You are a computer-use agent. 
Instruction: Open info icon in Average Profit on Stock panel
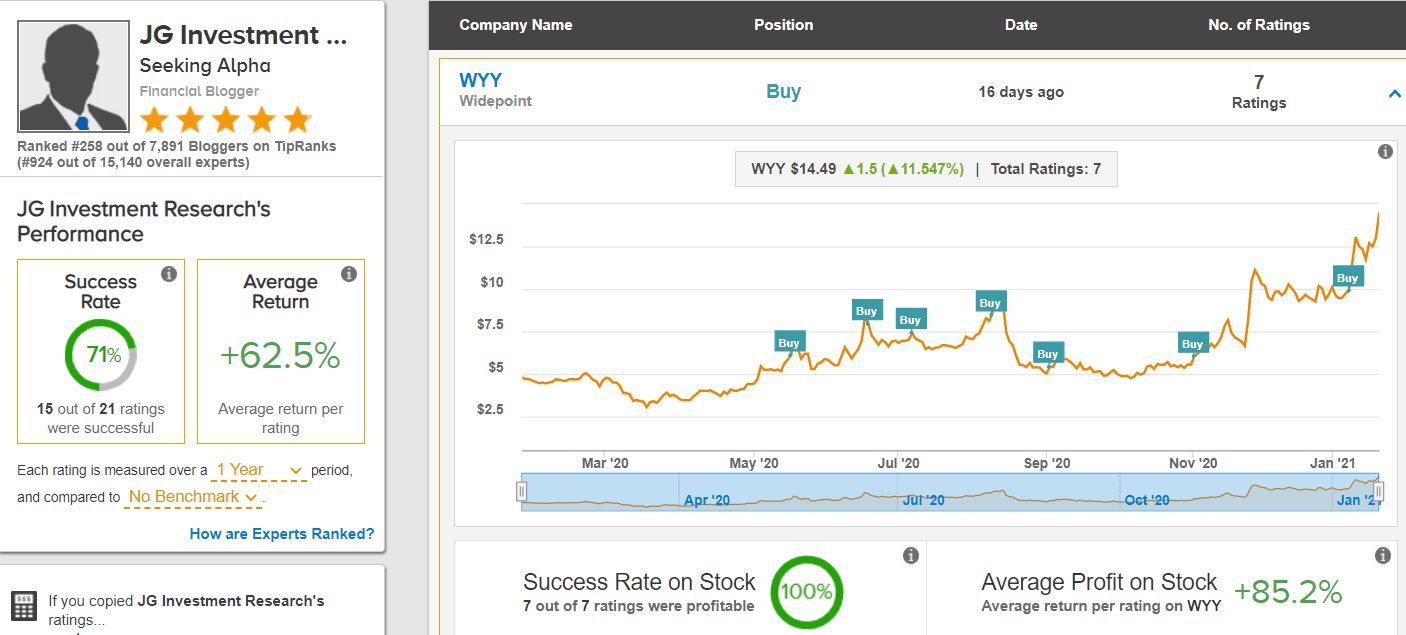tap(1383, 555)
